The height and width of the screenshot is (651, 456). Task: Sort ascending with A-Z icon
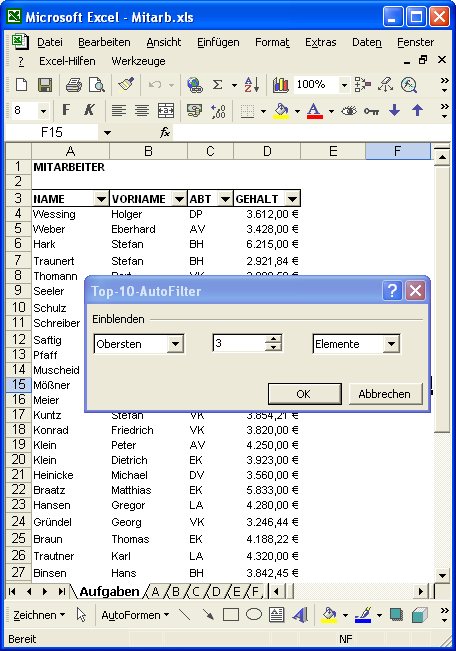click(252, 85)
